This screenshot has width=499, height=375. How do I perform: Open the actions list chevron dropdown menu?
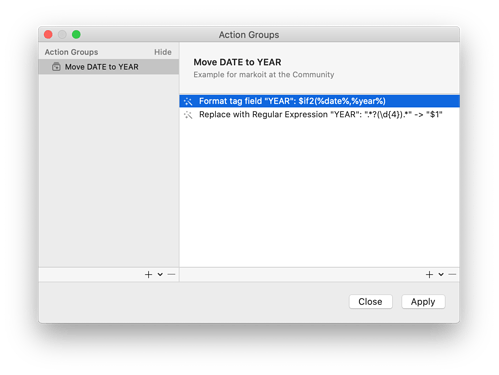click(441, 274)
